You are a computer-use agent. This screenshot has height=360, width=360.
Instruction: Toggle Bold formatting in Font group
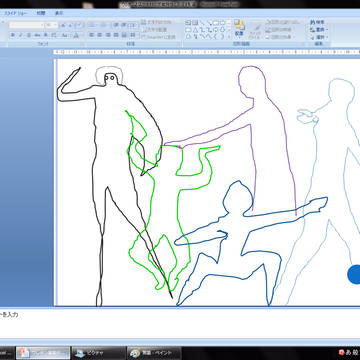(x=13, y=35)
